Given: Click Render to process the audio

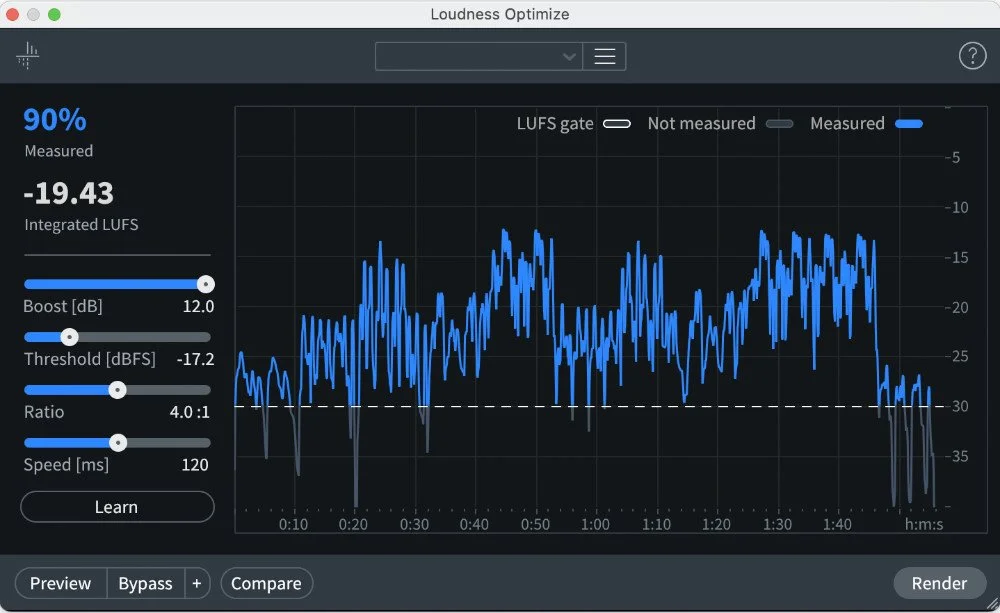Looking at the screenshot, I should point(940,583).
